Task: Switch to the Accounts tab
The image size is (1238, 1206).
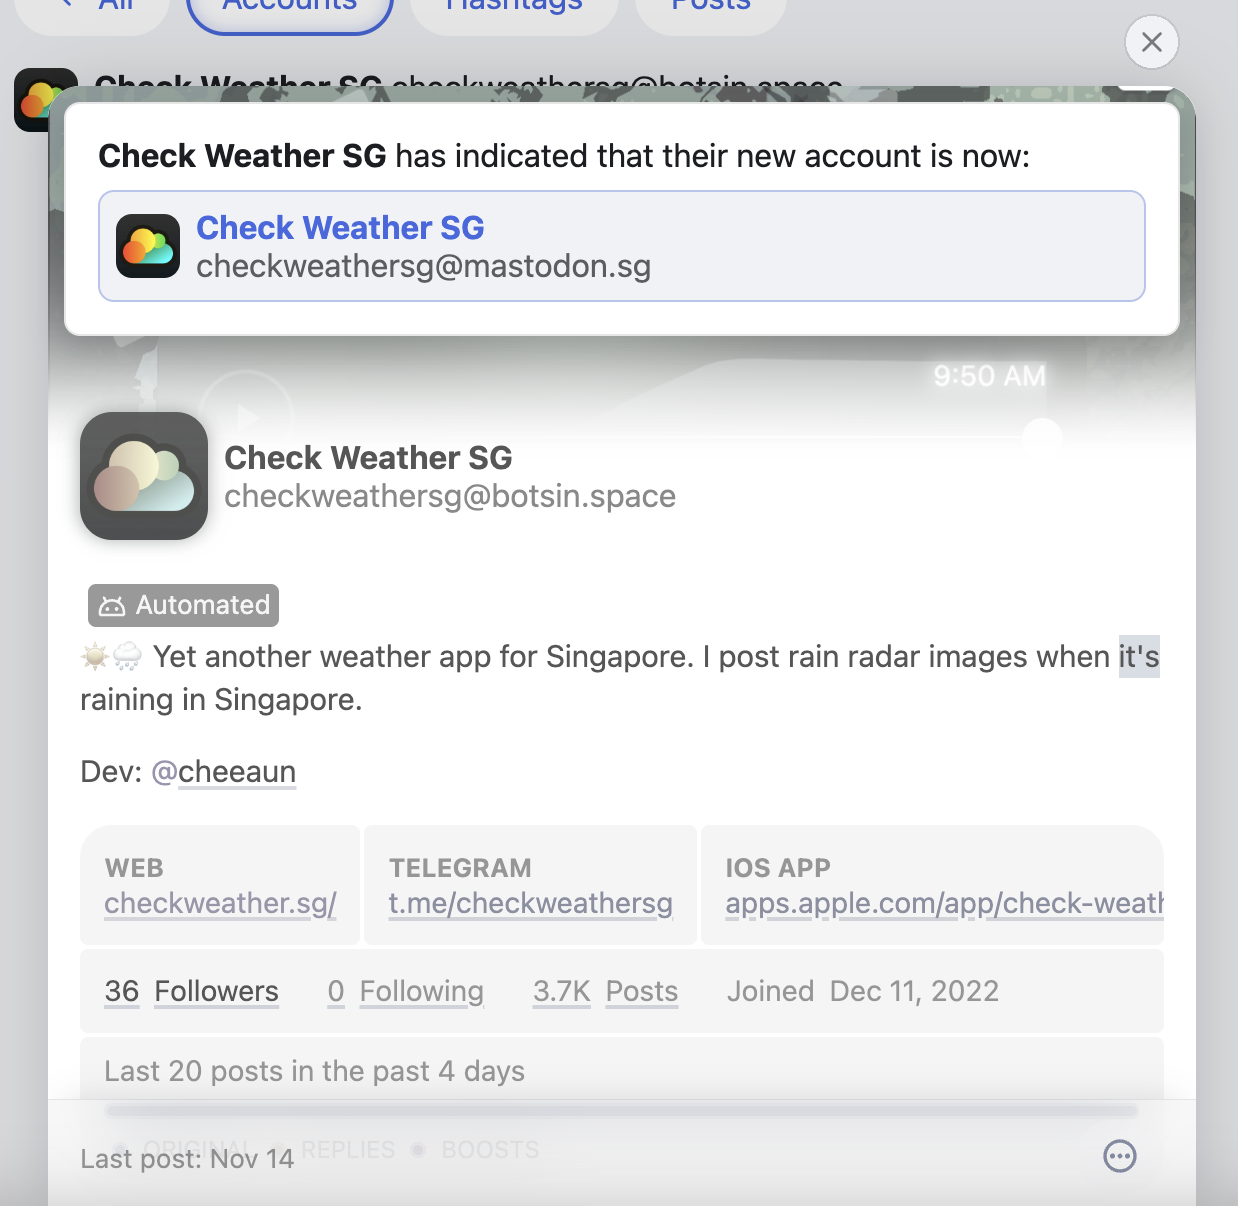Action: pyautogui.click(x=290, y=10)
